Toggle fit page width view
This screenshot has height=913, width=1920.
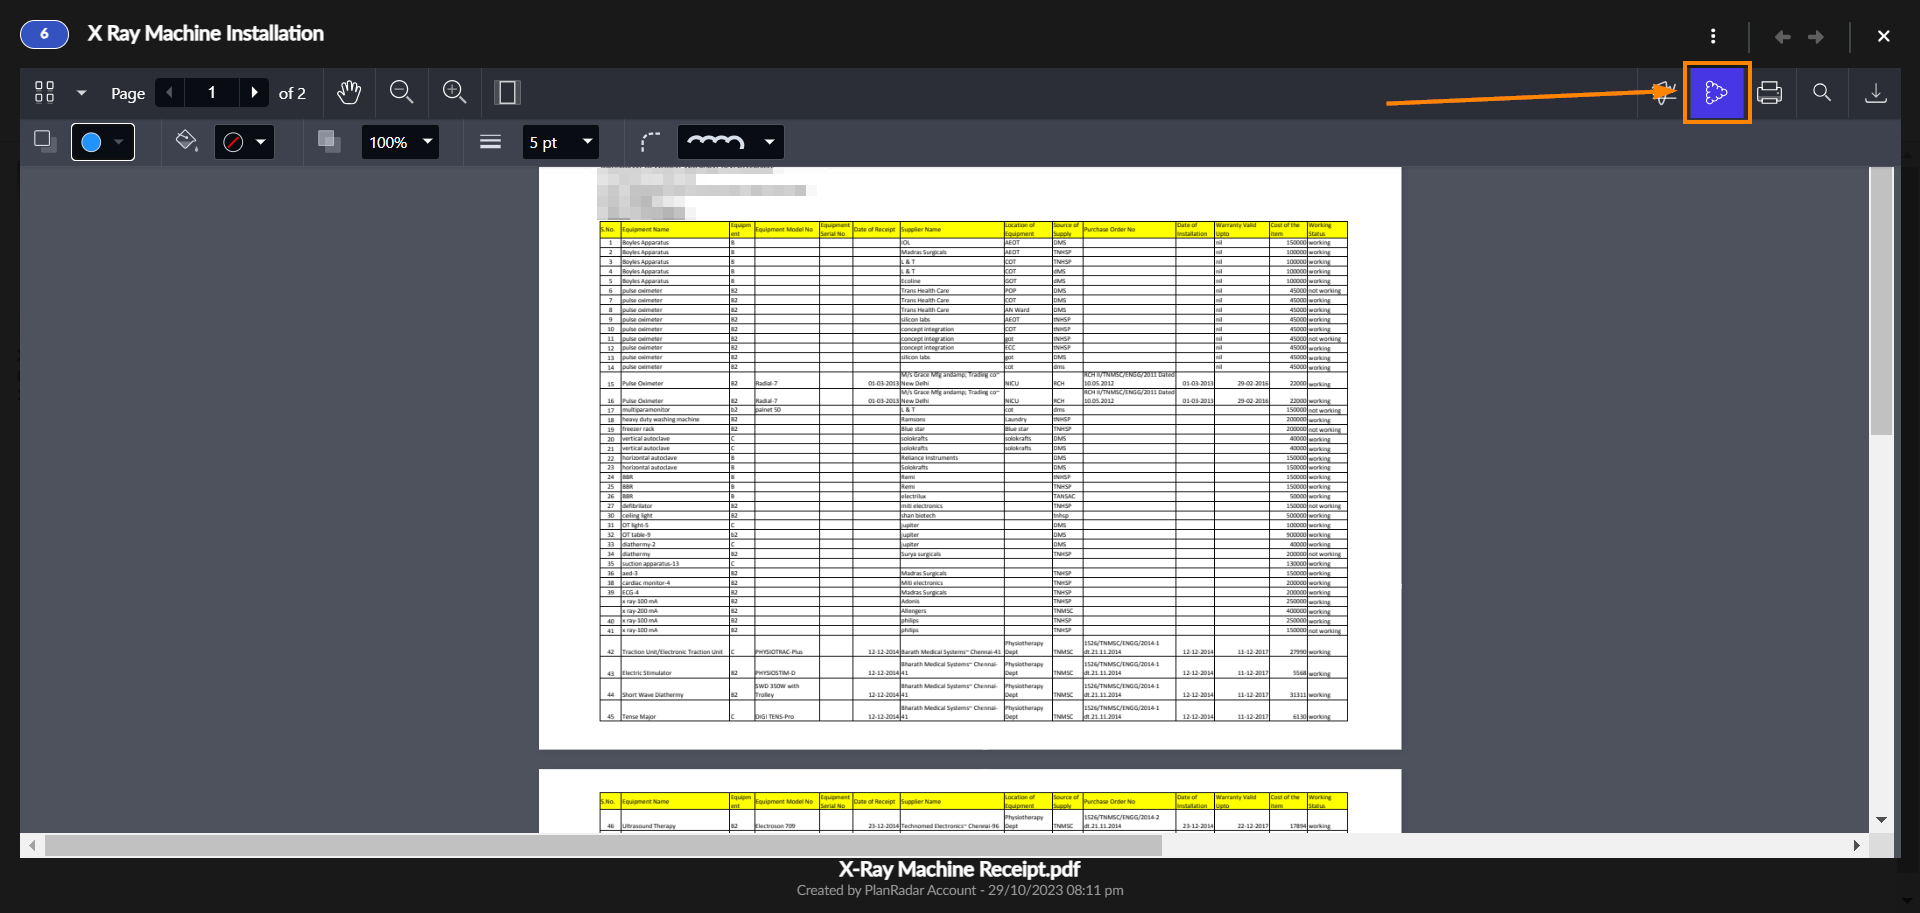[507, 92]
